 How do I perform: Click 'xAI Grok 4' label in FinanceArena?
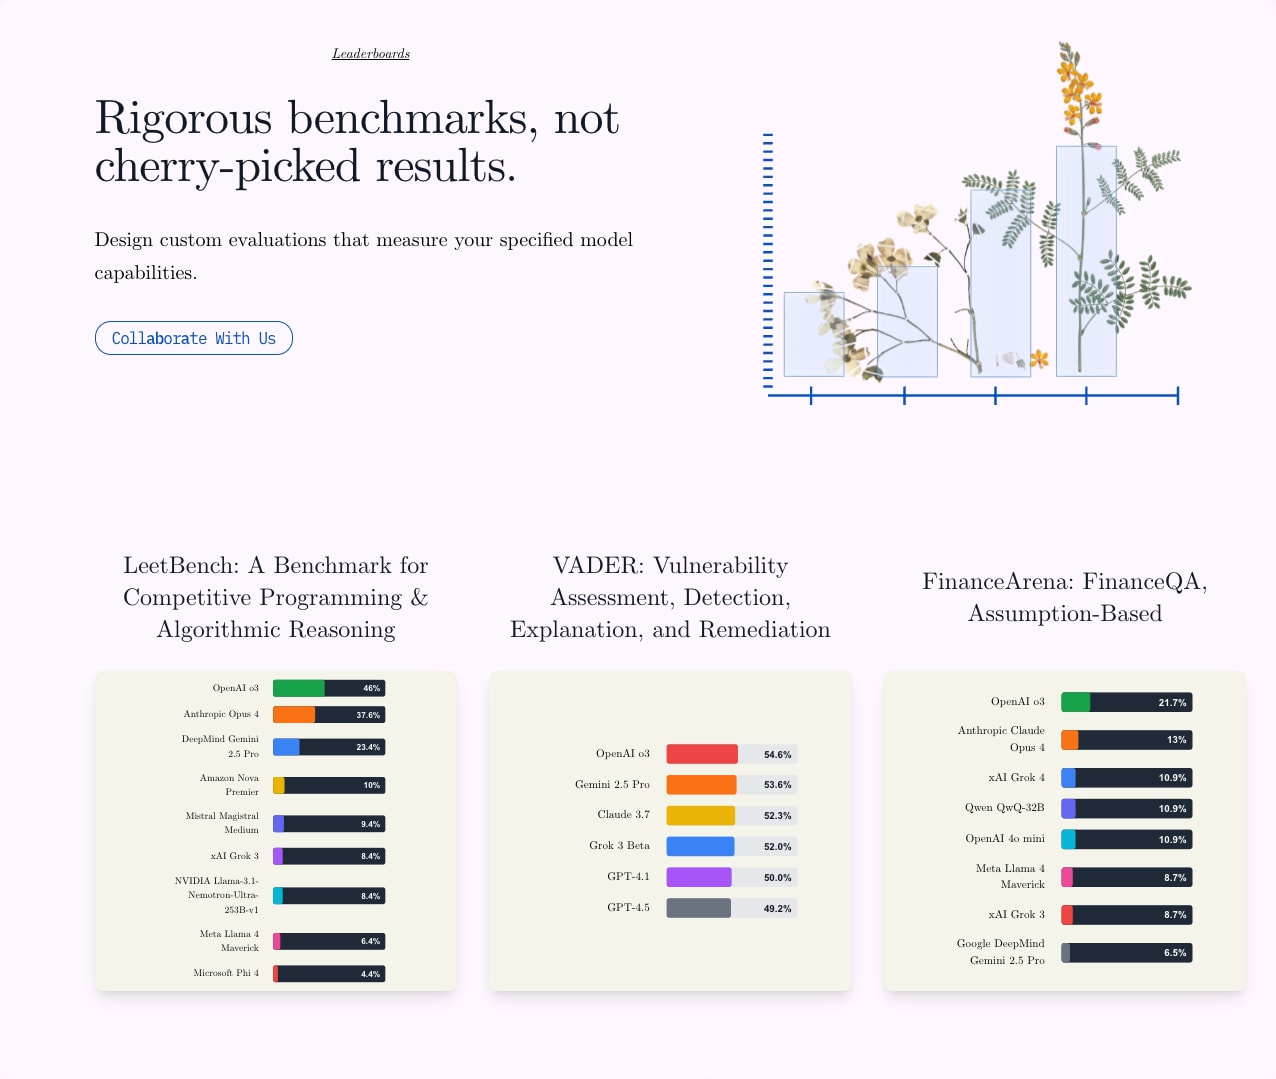coord(1017,778)
